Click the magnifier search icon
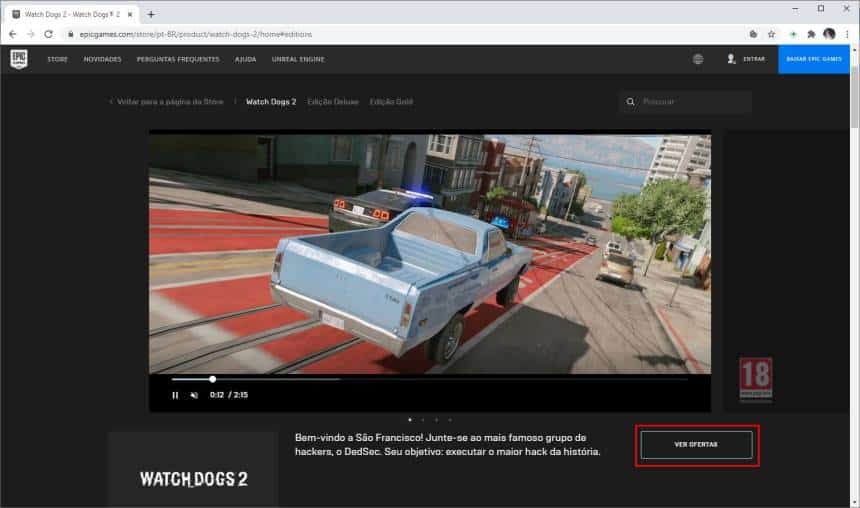 (x=630, y=101)
